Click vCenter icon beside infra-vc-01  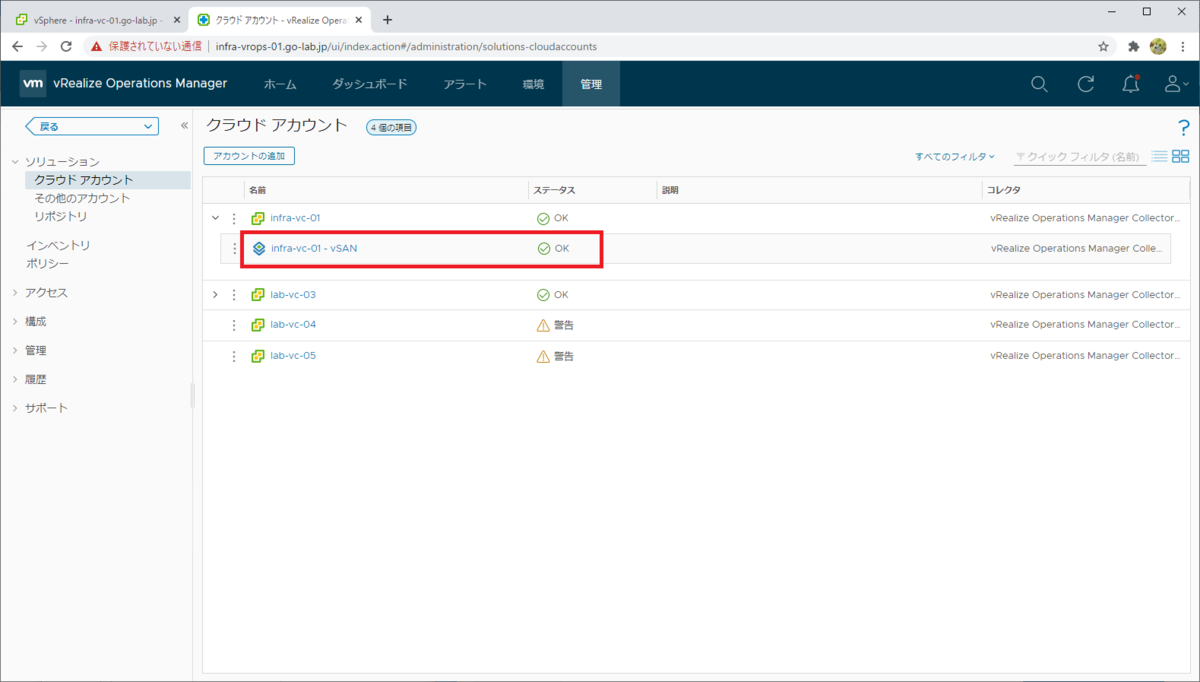(x=257, y=218)
